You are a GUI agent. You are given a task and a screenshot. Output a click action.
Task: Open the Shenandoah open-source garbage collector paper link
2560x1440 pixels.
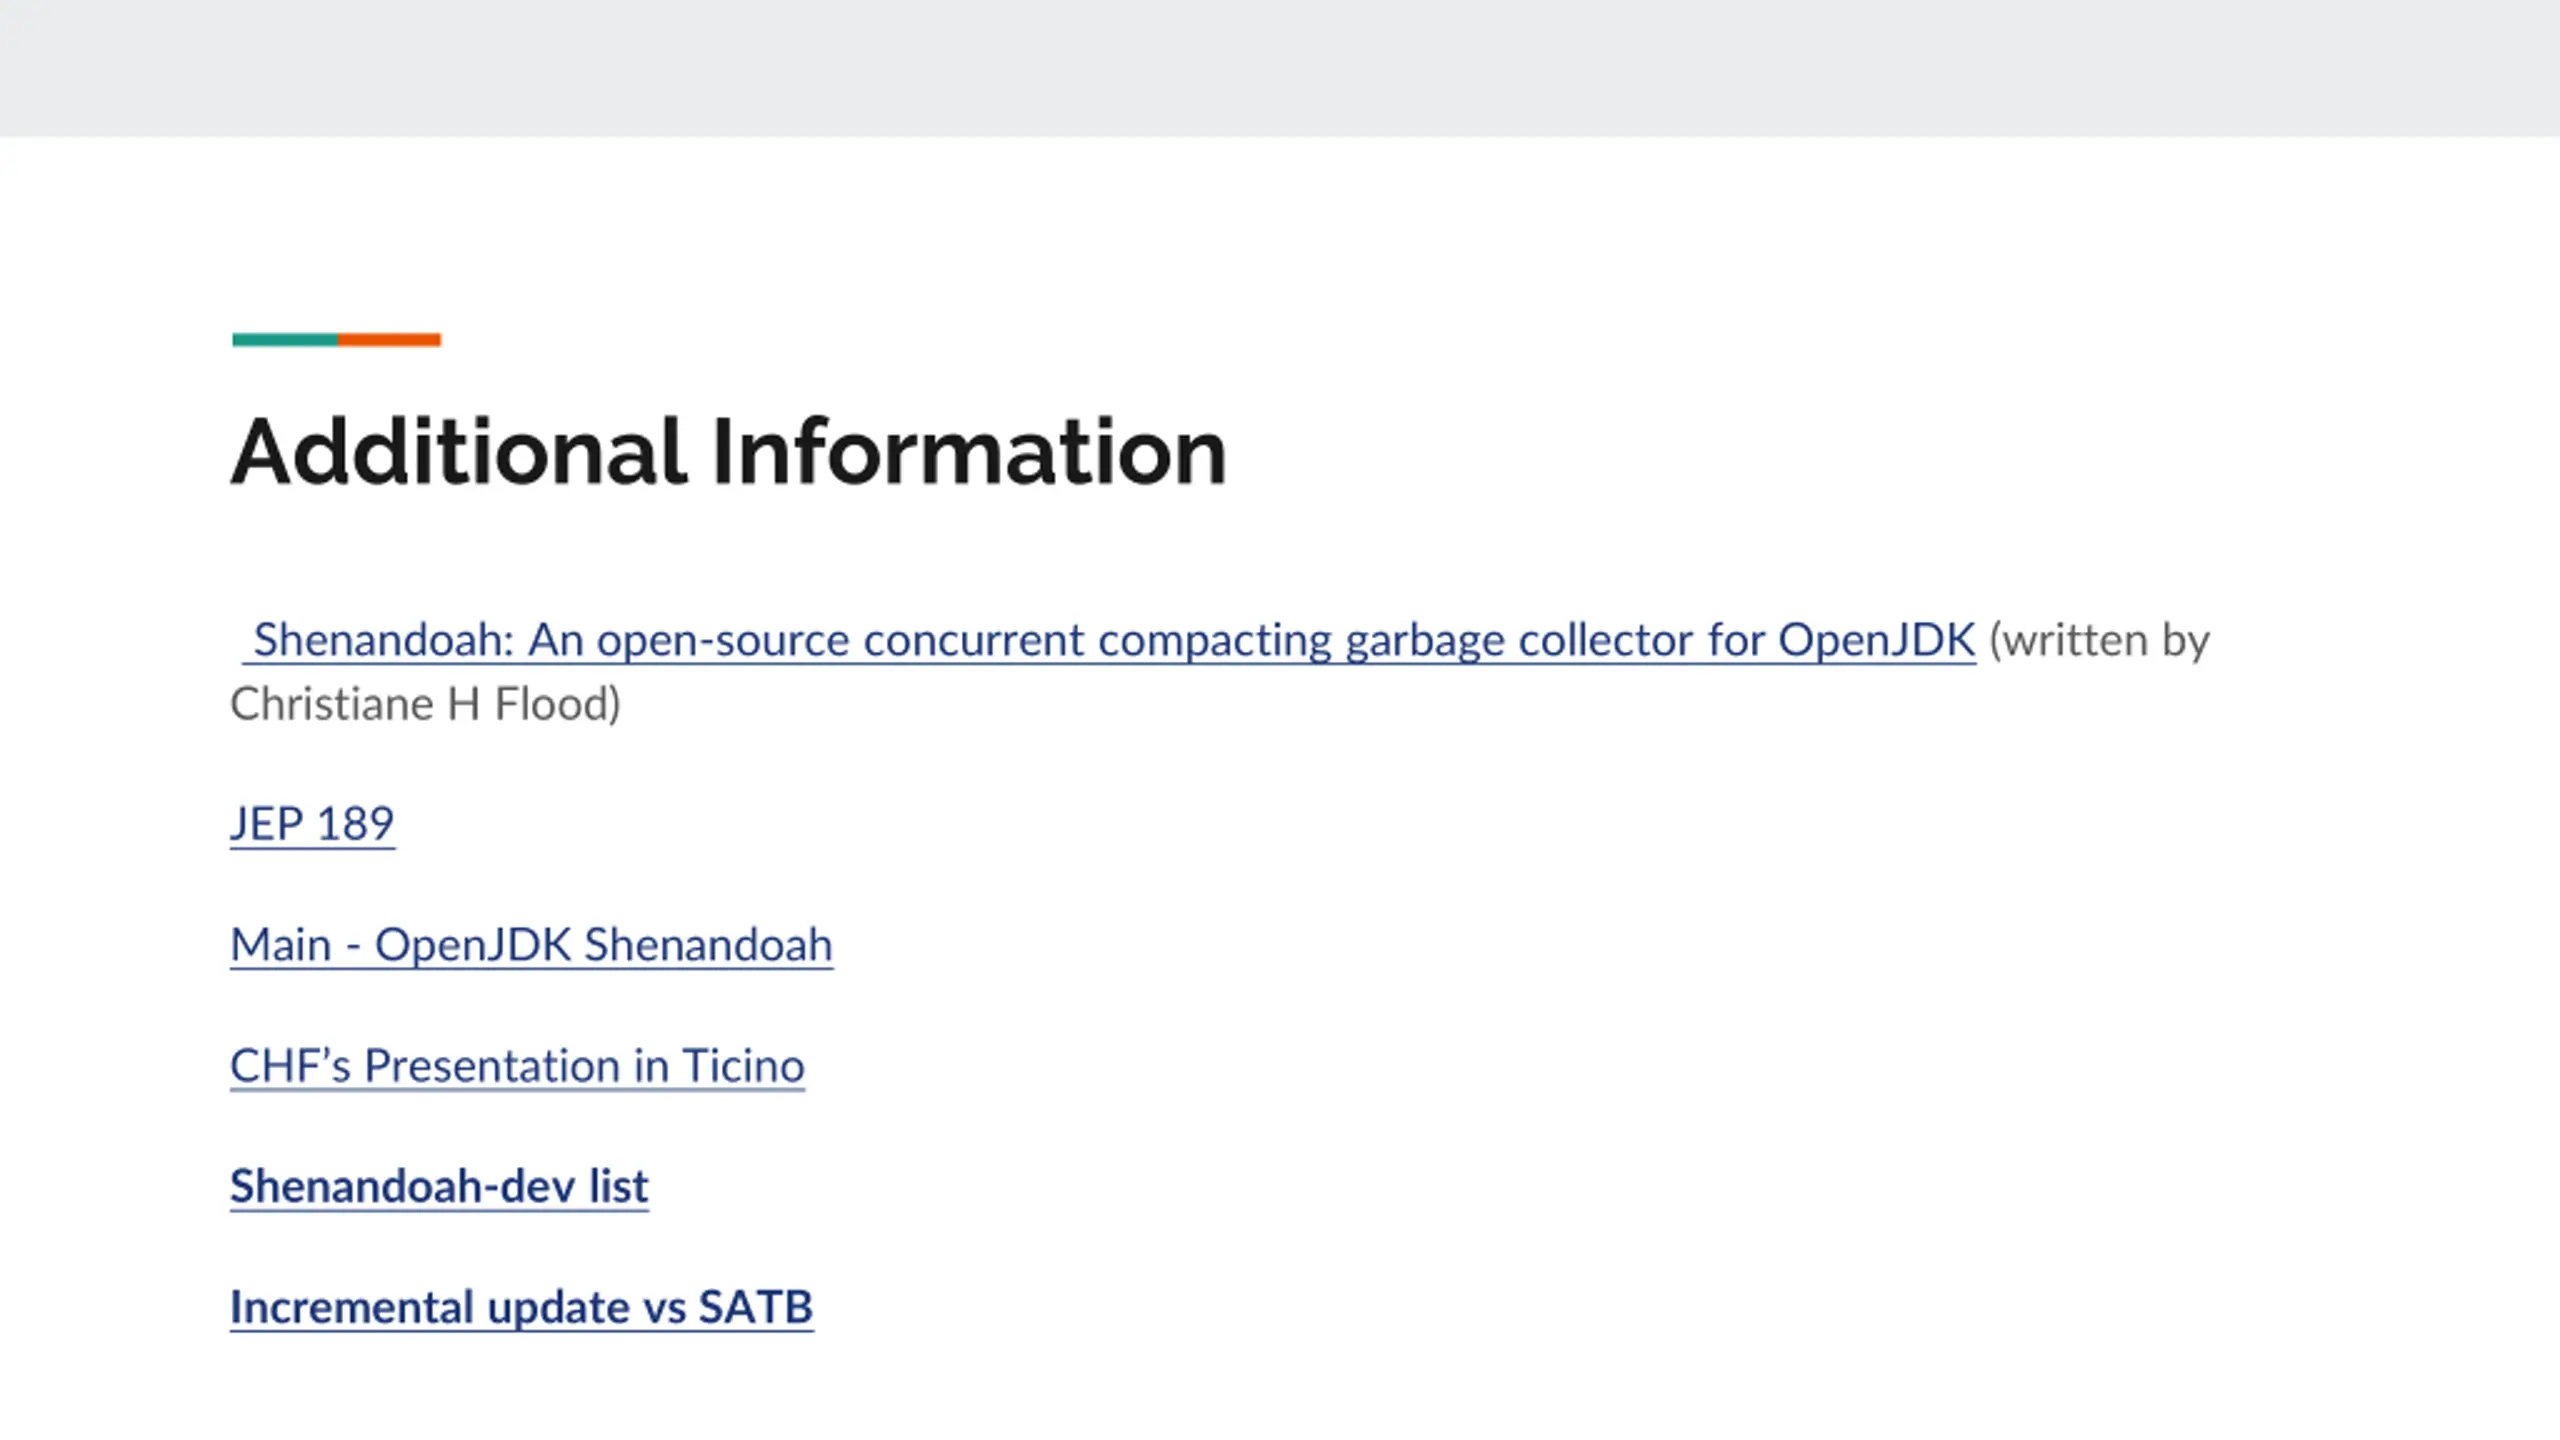click(1110, 640)
